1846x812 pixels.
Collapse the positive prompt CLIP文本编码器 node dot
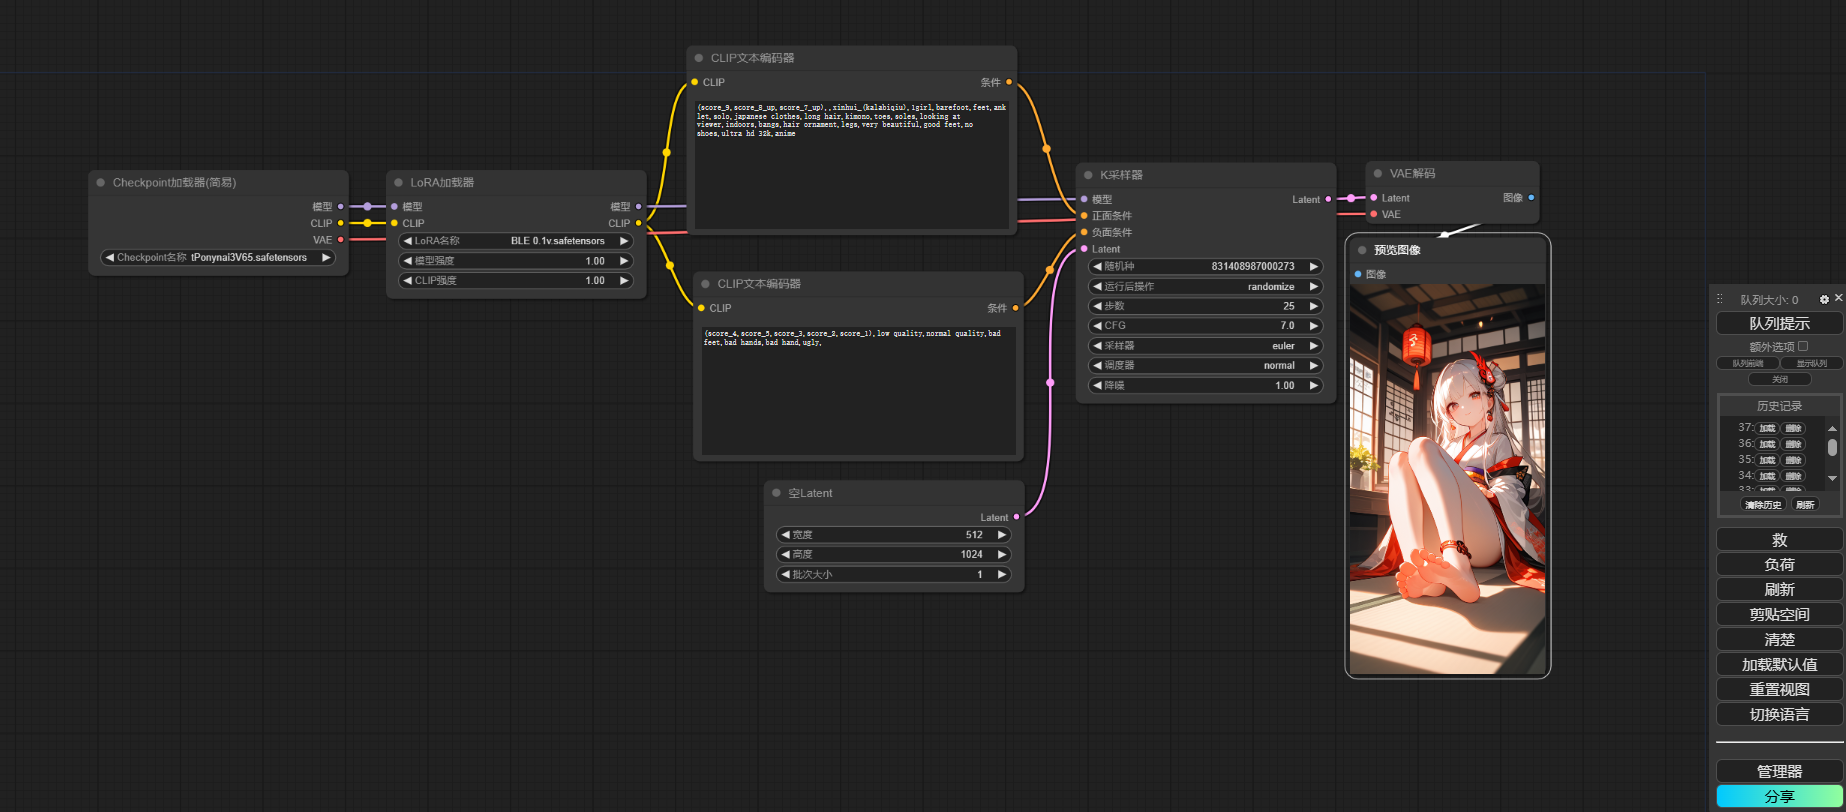pyautogui.click(x=699, y=58)
